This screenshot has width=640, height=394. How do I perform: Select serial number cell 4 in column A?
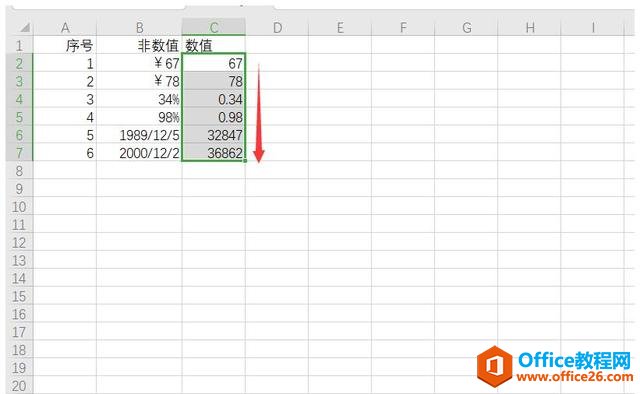click(65, 117)
